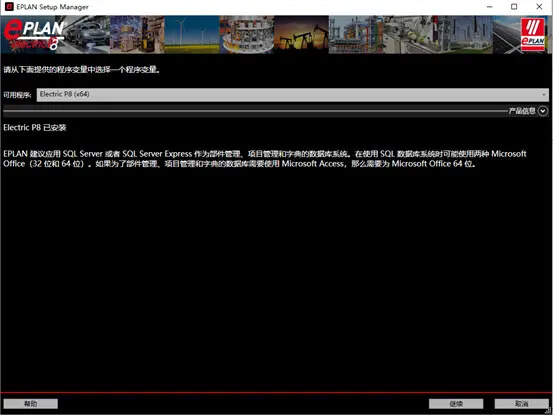Click the EPLAN Electric P8 logo
The height and width of the screenshot is (415, 553).
tap(34, 35)
